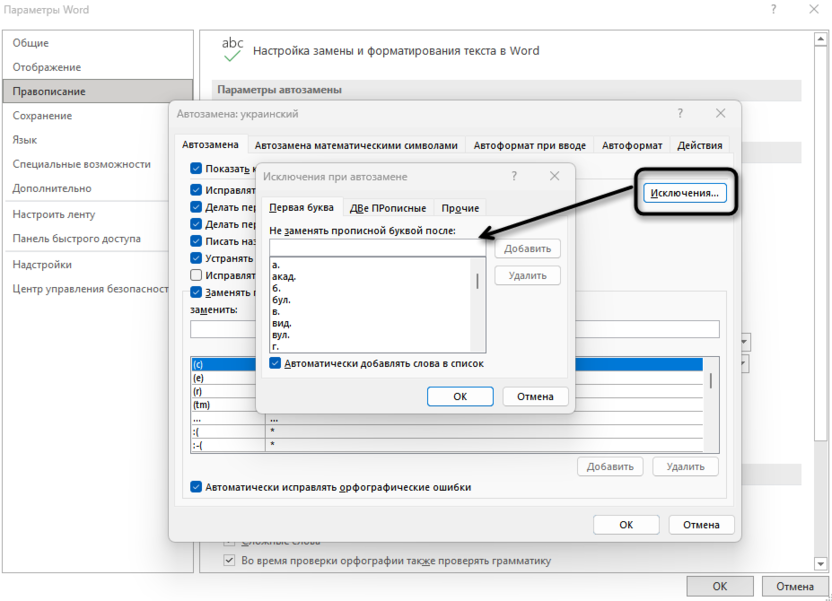Image resolution: width=832 pixels, height=601 pixels.
Task: Uncheck "Автоматически добавлять слова в список"
Action: (x=275, y=366)
